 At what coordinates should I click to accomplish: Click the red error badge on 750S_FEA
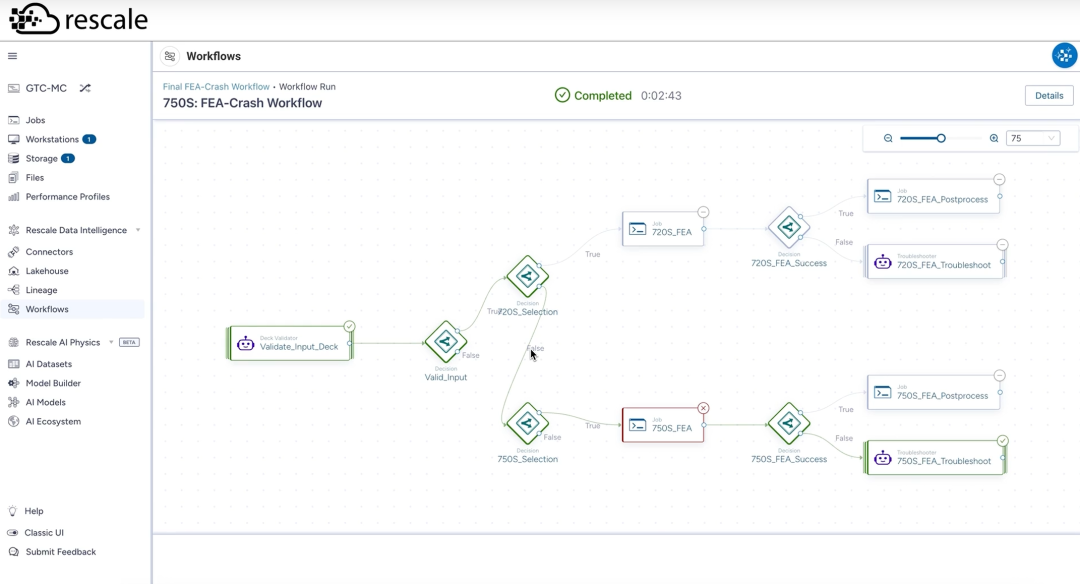pos(703,408)
